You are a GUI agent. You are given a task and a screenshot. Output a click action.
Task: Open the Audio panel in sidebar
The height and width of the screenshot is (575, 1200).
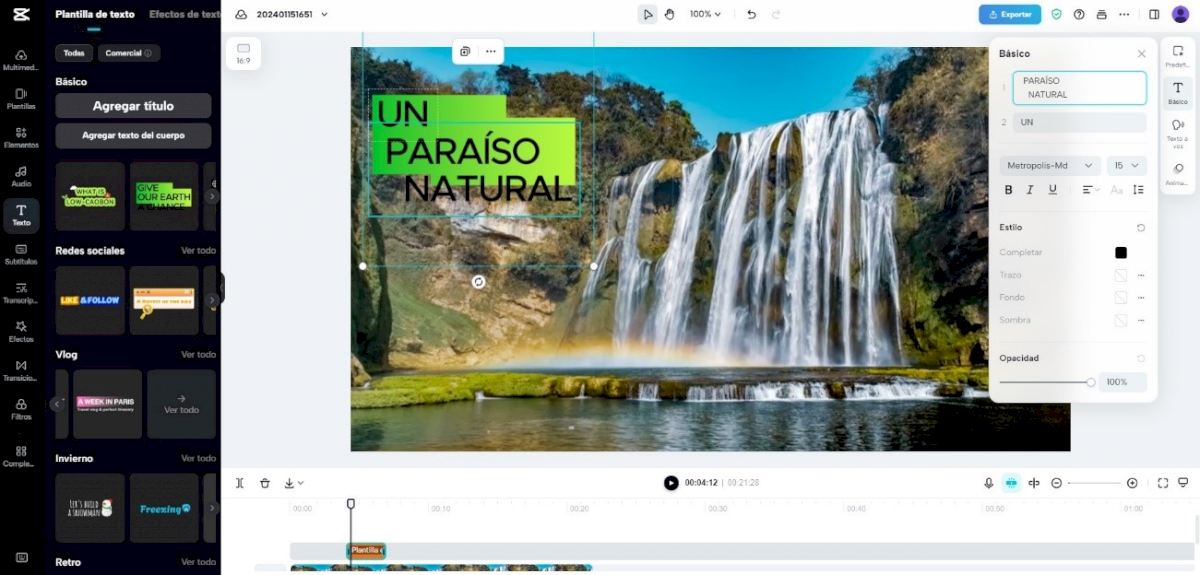tap(21, 176)
